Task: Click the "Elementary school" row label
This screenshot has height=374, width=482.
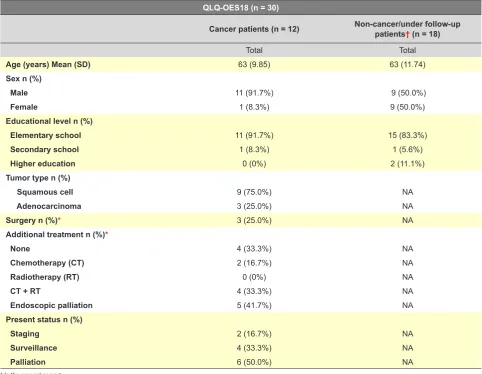Action: (x=46, y=135)
